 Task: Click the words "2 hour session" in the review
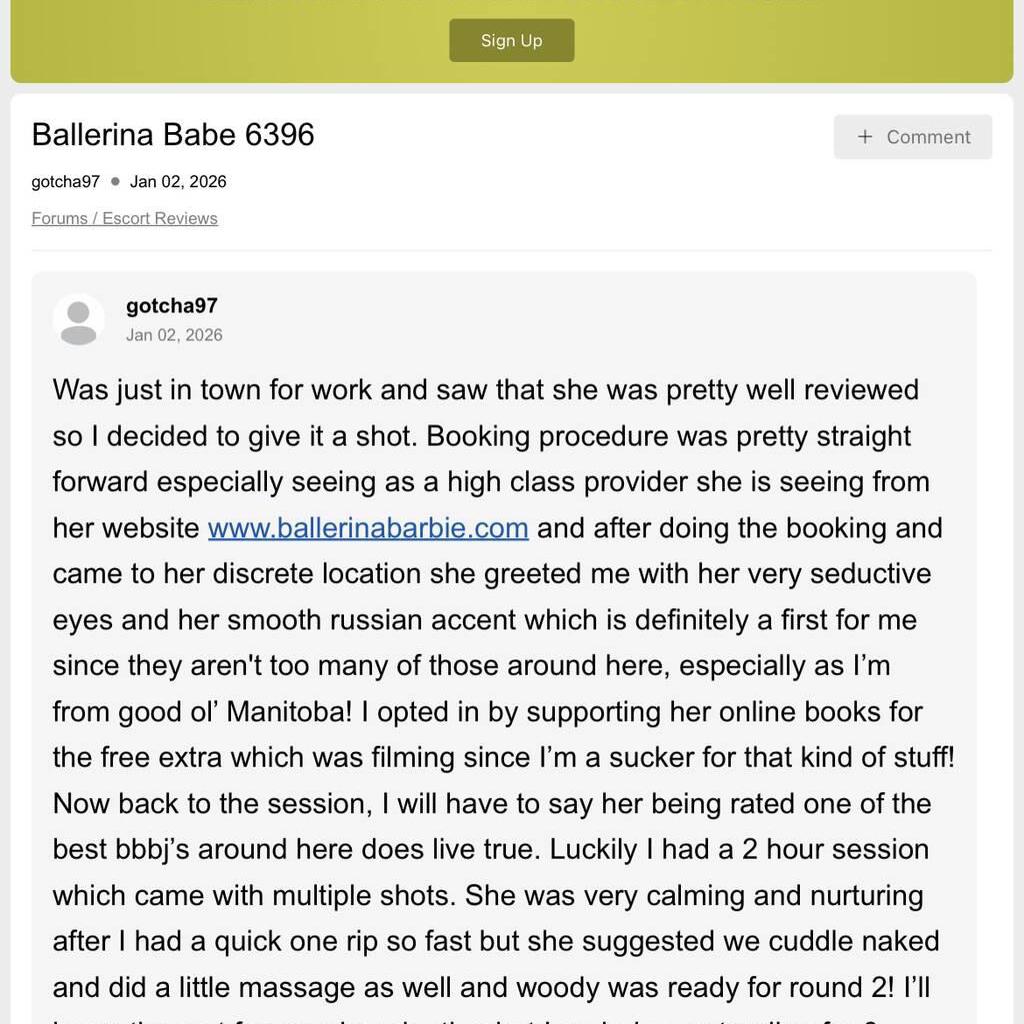coord(817,849)
